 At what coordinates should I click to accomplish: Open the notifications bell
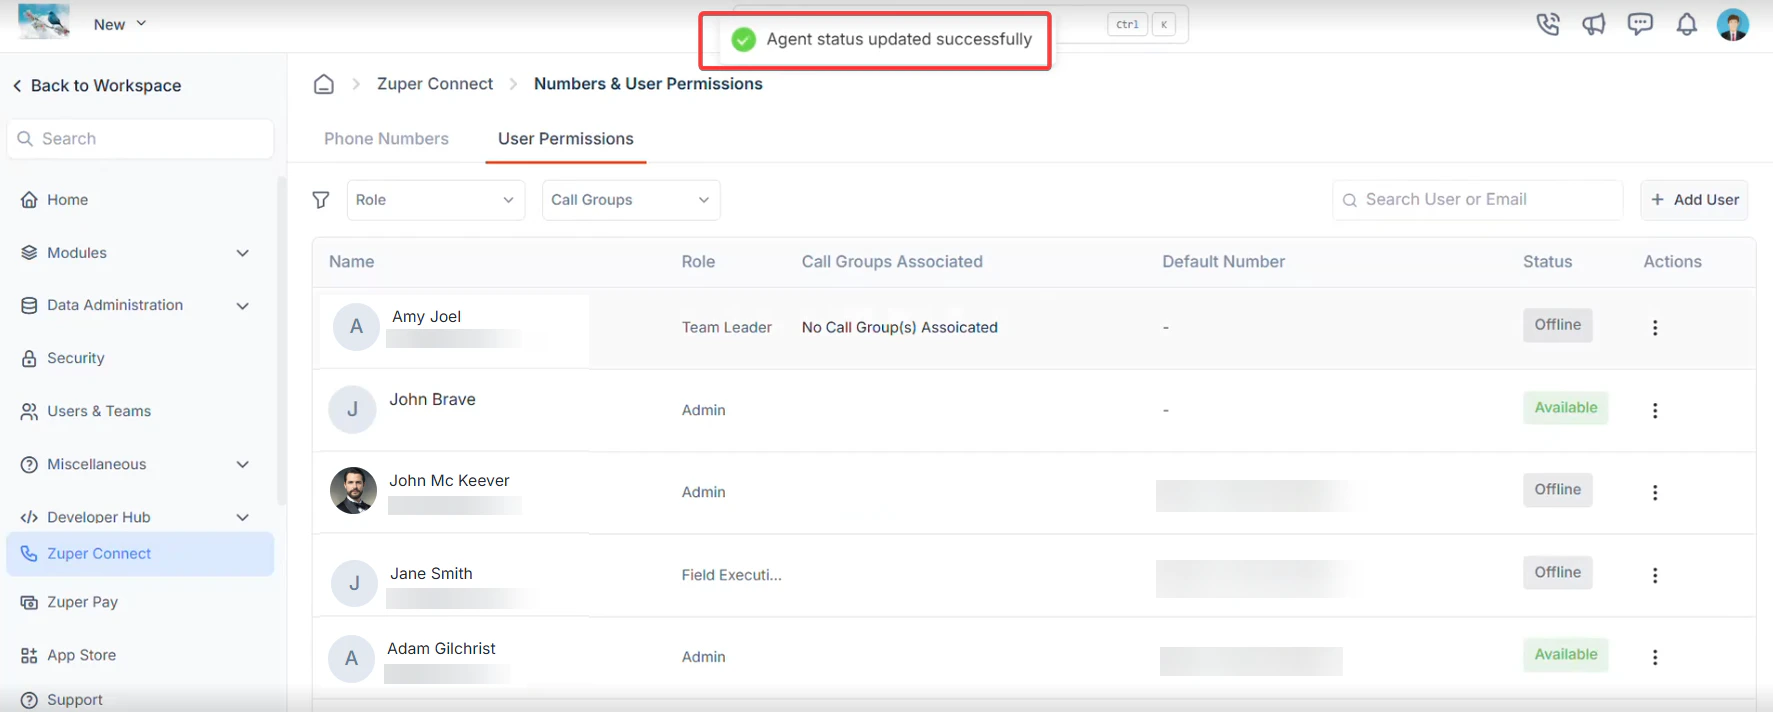pos(1687,24)
